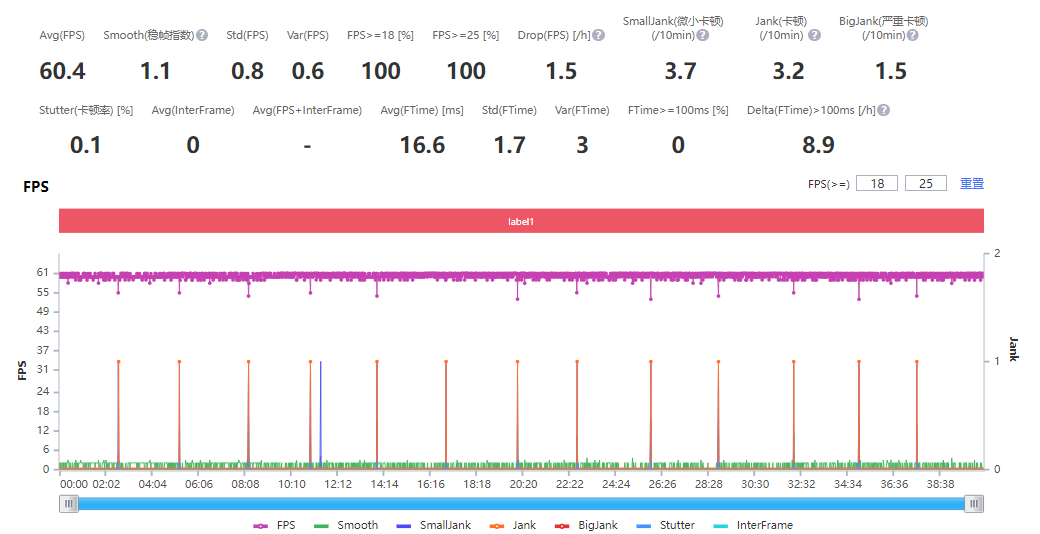Click the right handle of time range slider
Viewport: 1040px width, 534px height.
974,504
